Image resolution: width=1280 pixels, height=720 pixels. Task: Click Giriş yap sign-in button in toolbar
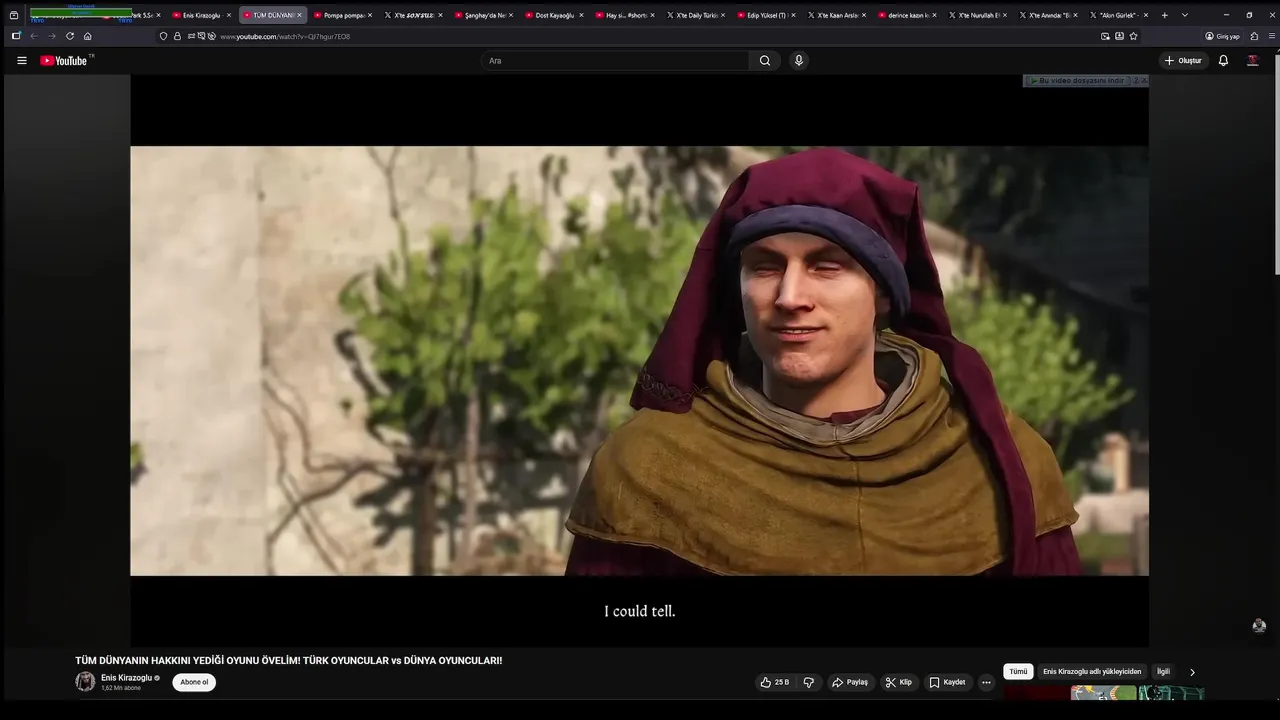tap(1222, 36)
